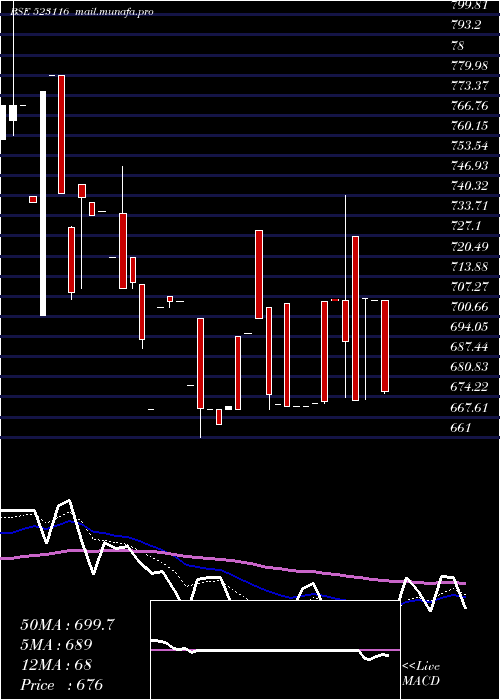
Task: Select the Price : 676 readout
Action: point(62,685)
